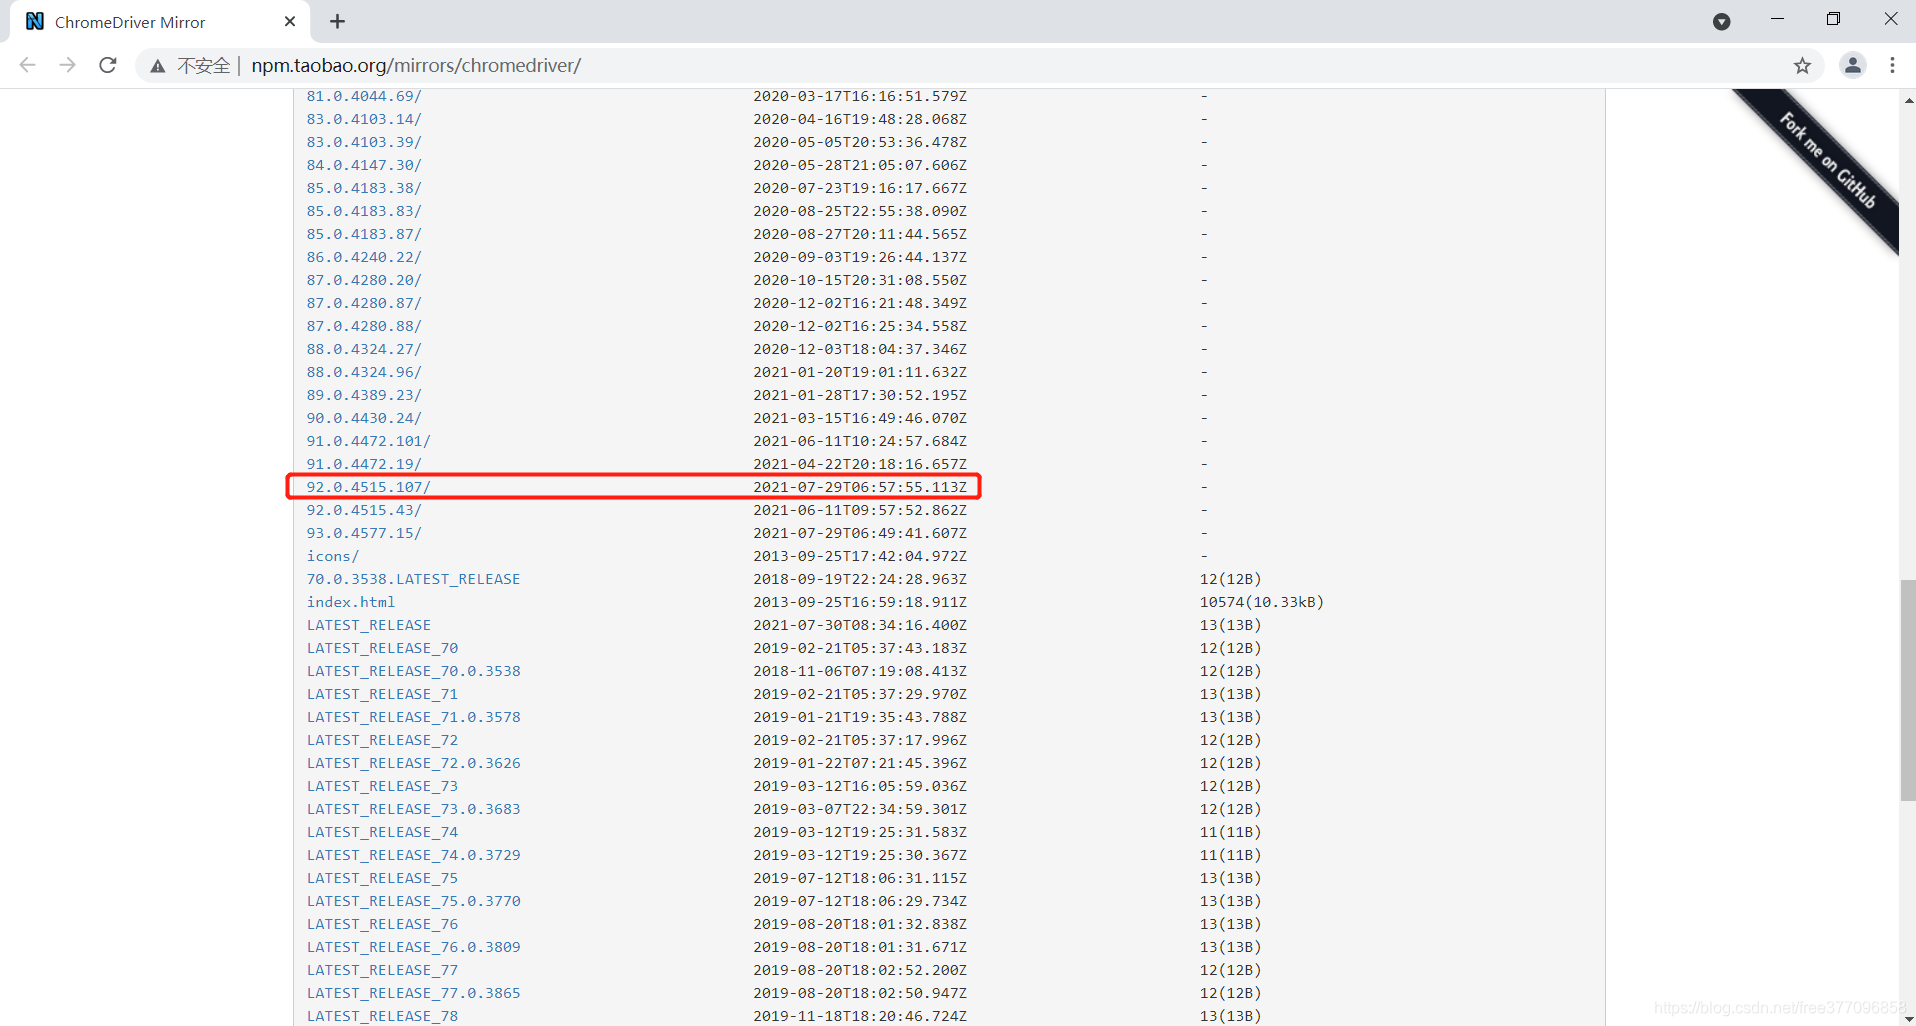Image resolution: width=1916 pixels, height=1026 pixels.
Task: Open the LATEST_RELEASE_73.0.3683 file link
Action: click(x=413, y=809)
